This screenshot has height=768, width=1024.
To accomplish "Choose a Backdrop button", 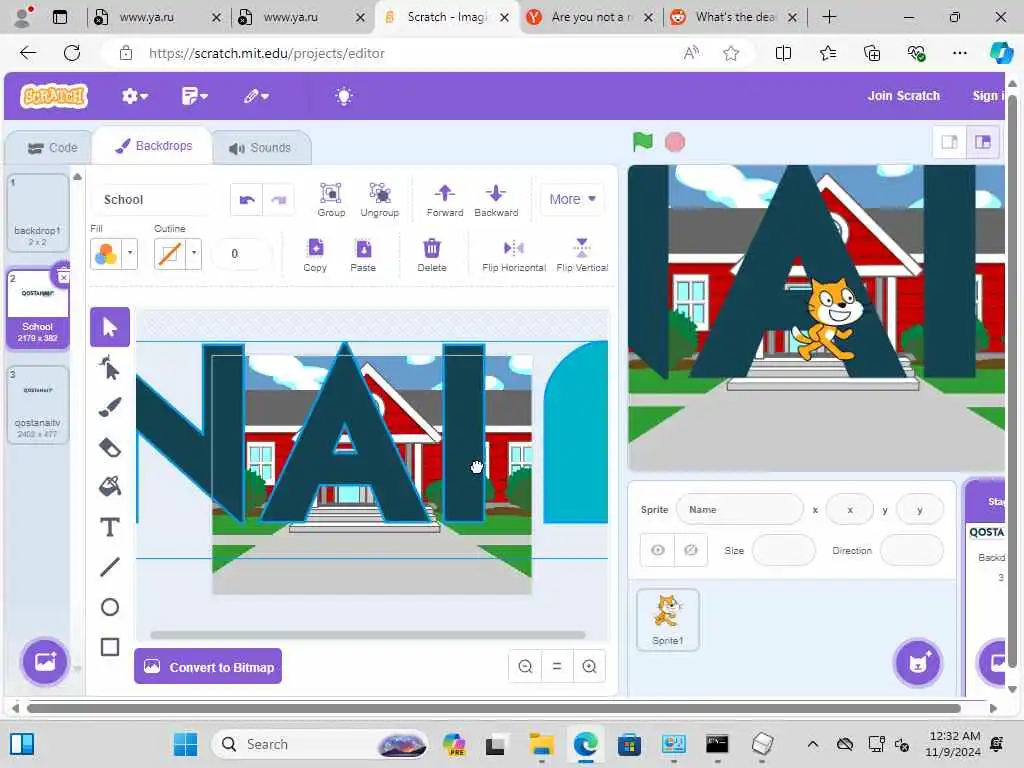I will [x=44, y=662].
